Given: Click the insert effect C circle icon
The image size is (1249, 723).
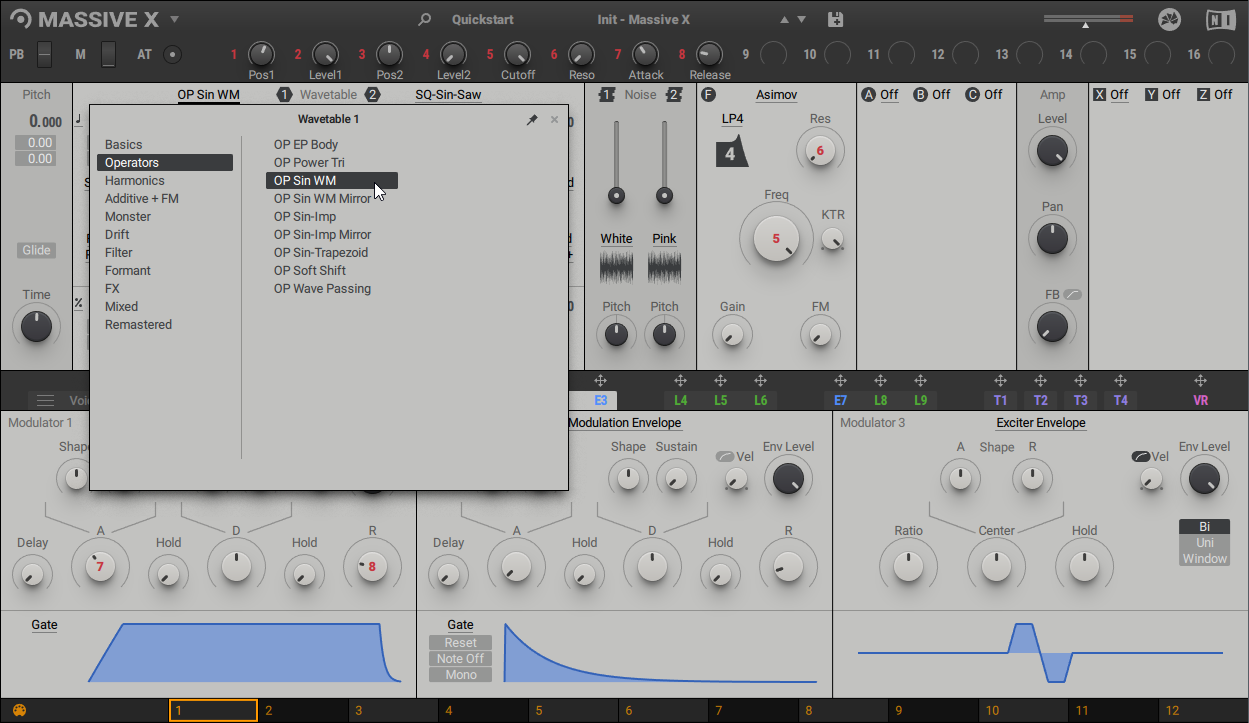Looking at the screenshot, I should [x=972, y=95].
